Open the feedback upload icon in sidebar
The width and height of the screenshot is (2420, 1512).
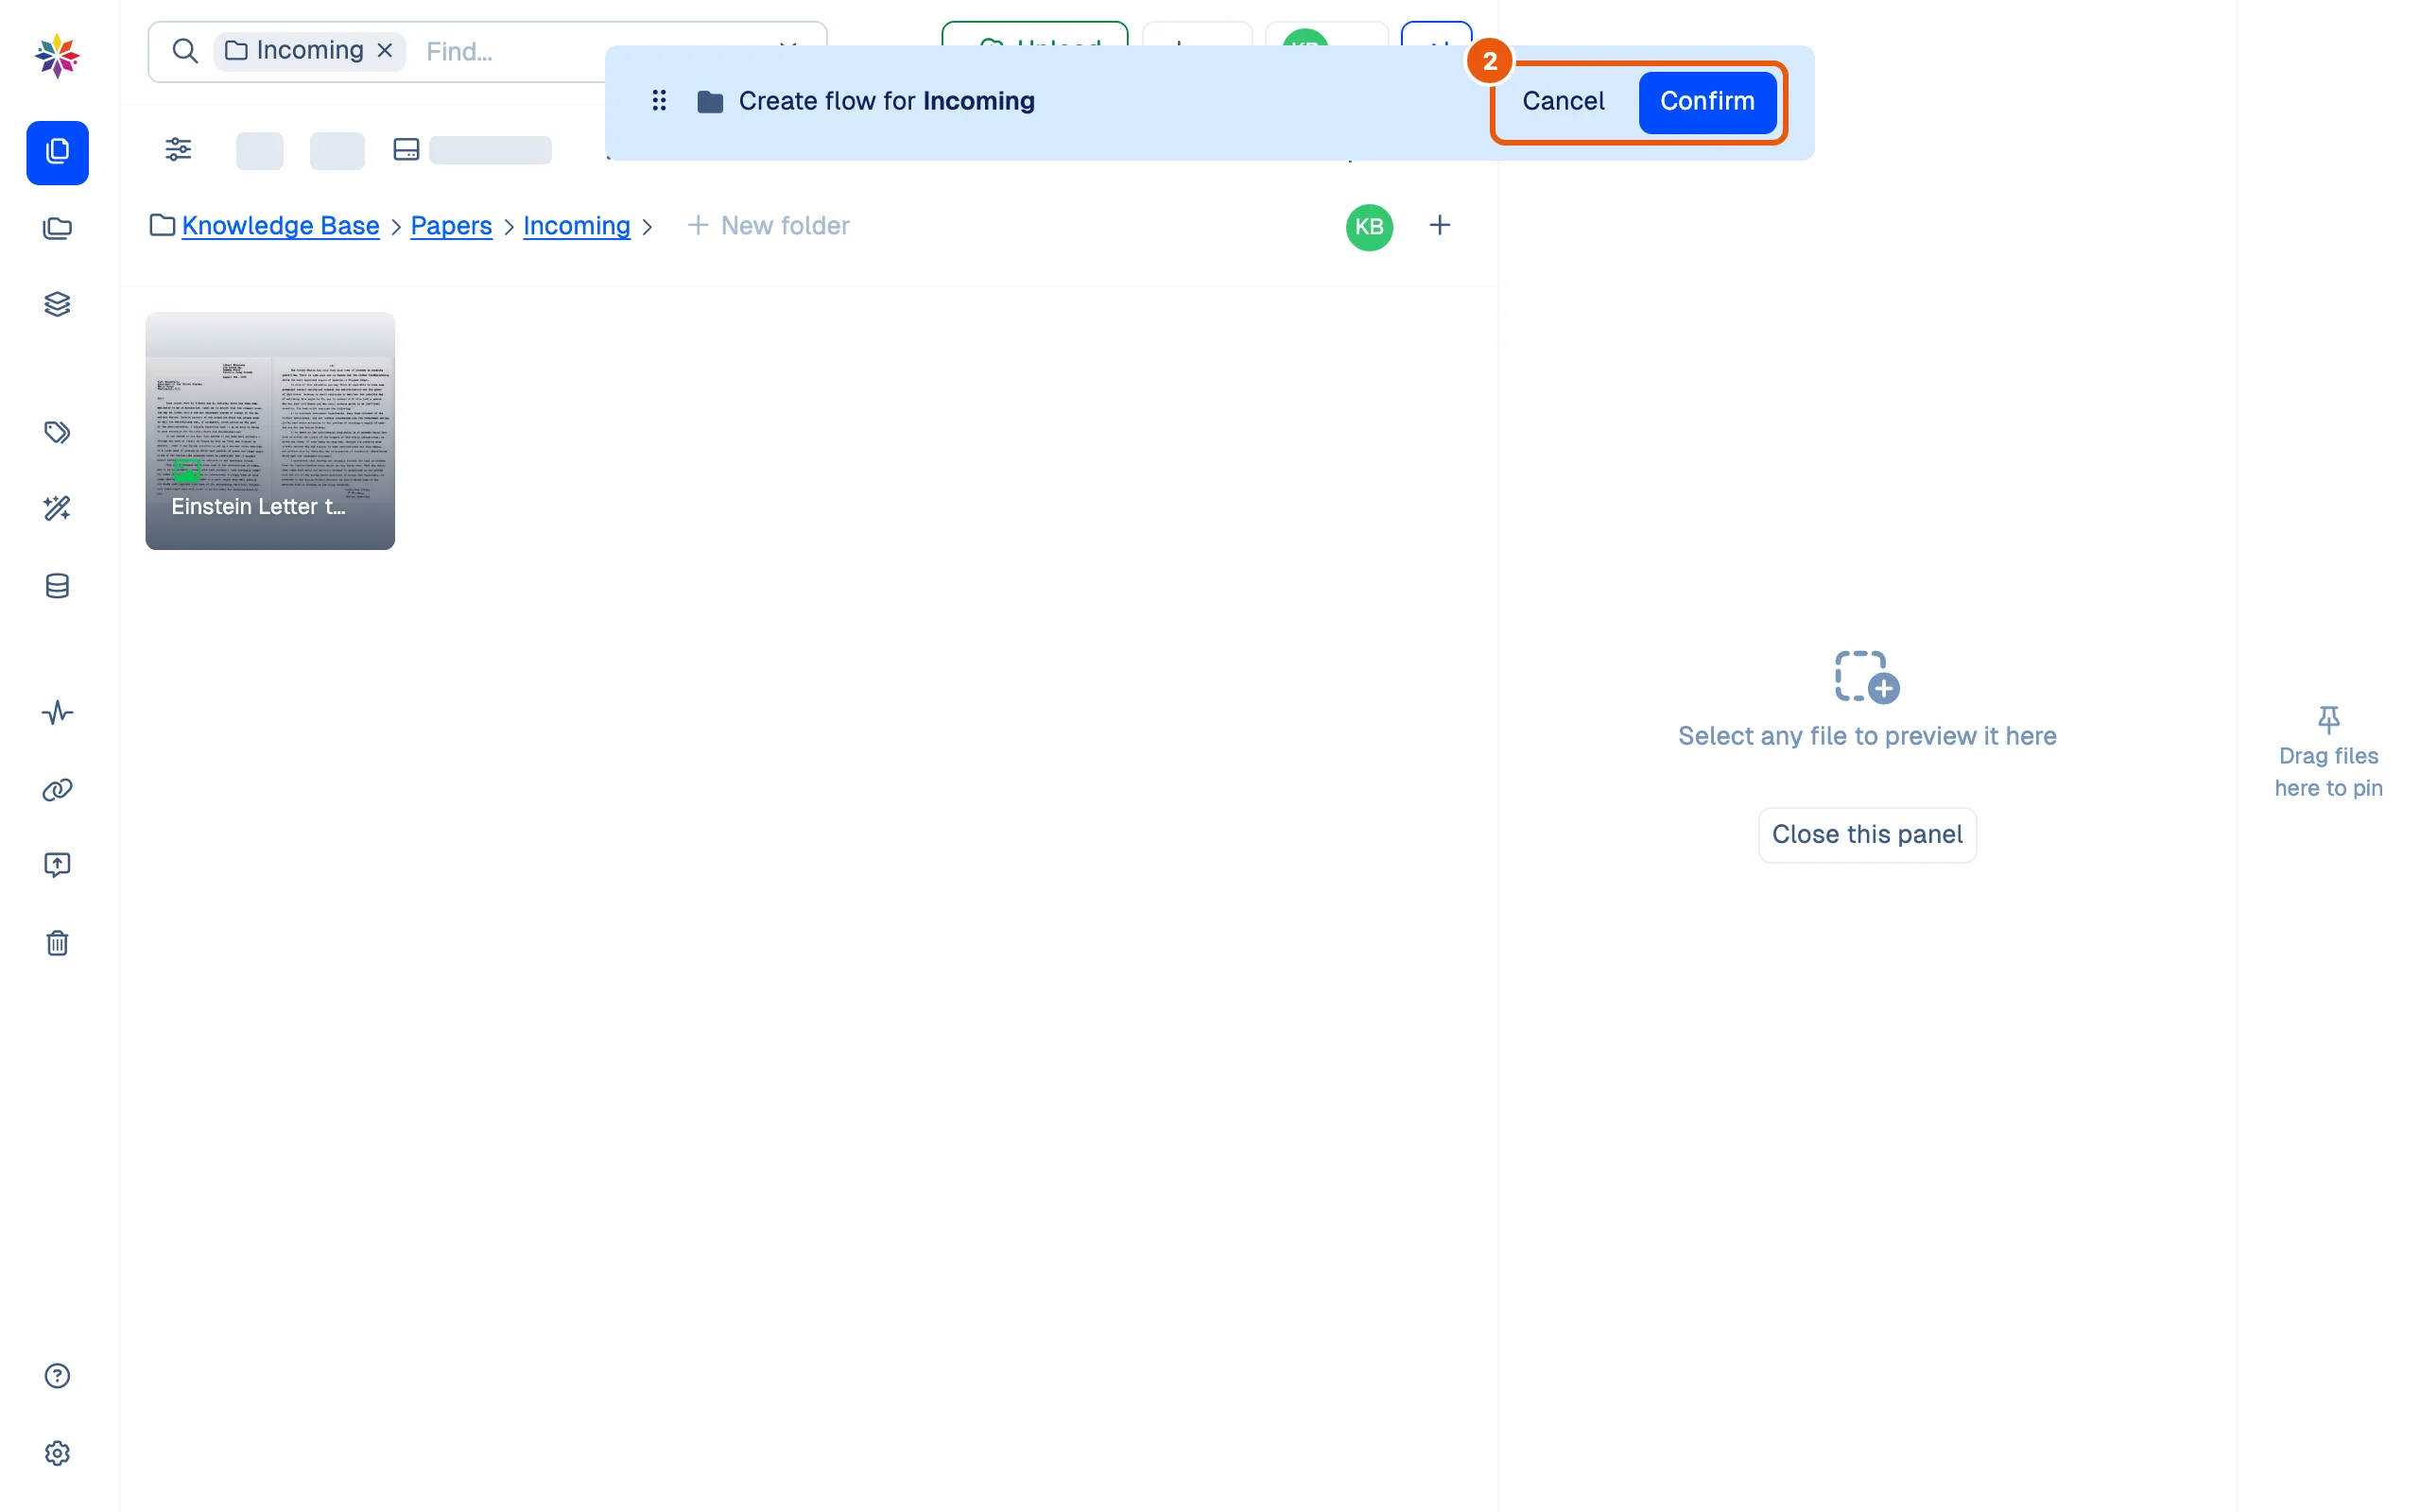pyautogui.click(x=57, y=865)
